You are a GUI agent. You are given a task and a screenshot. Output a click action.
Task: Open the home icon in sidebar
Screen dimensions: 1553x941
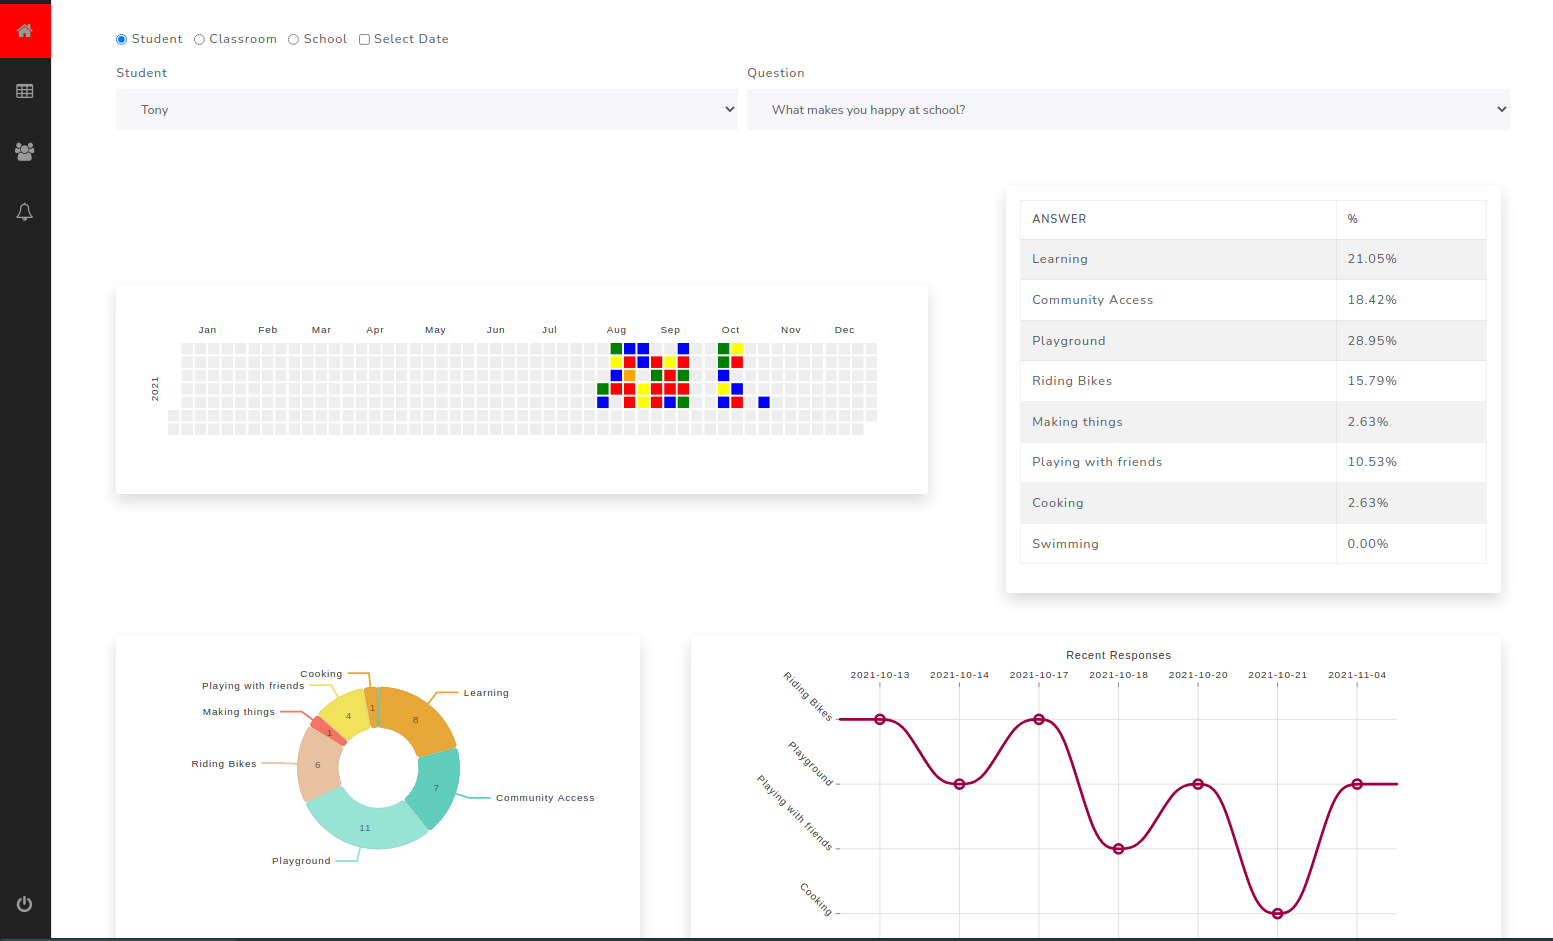(25, 30)
